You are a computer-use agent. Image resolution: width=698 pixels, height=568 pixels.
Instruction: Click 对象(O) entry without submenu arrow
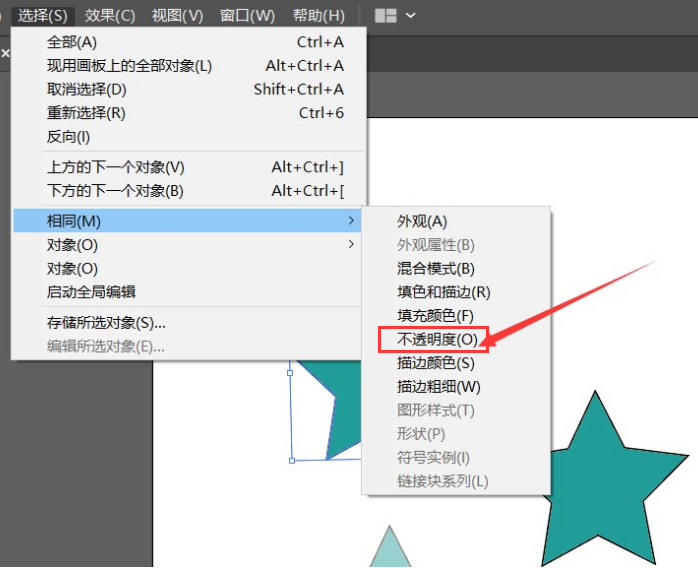pos(188,268)
